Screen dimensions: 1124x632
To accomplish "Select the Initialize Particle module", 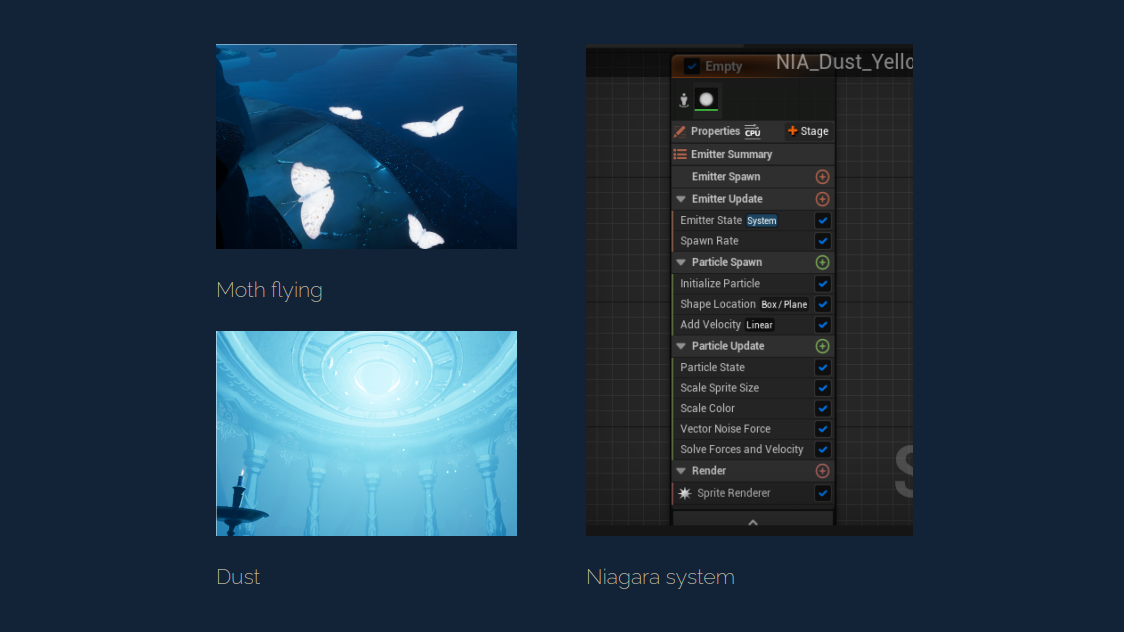I will coord(753,283).
